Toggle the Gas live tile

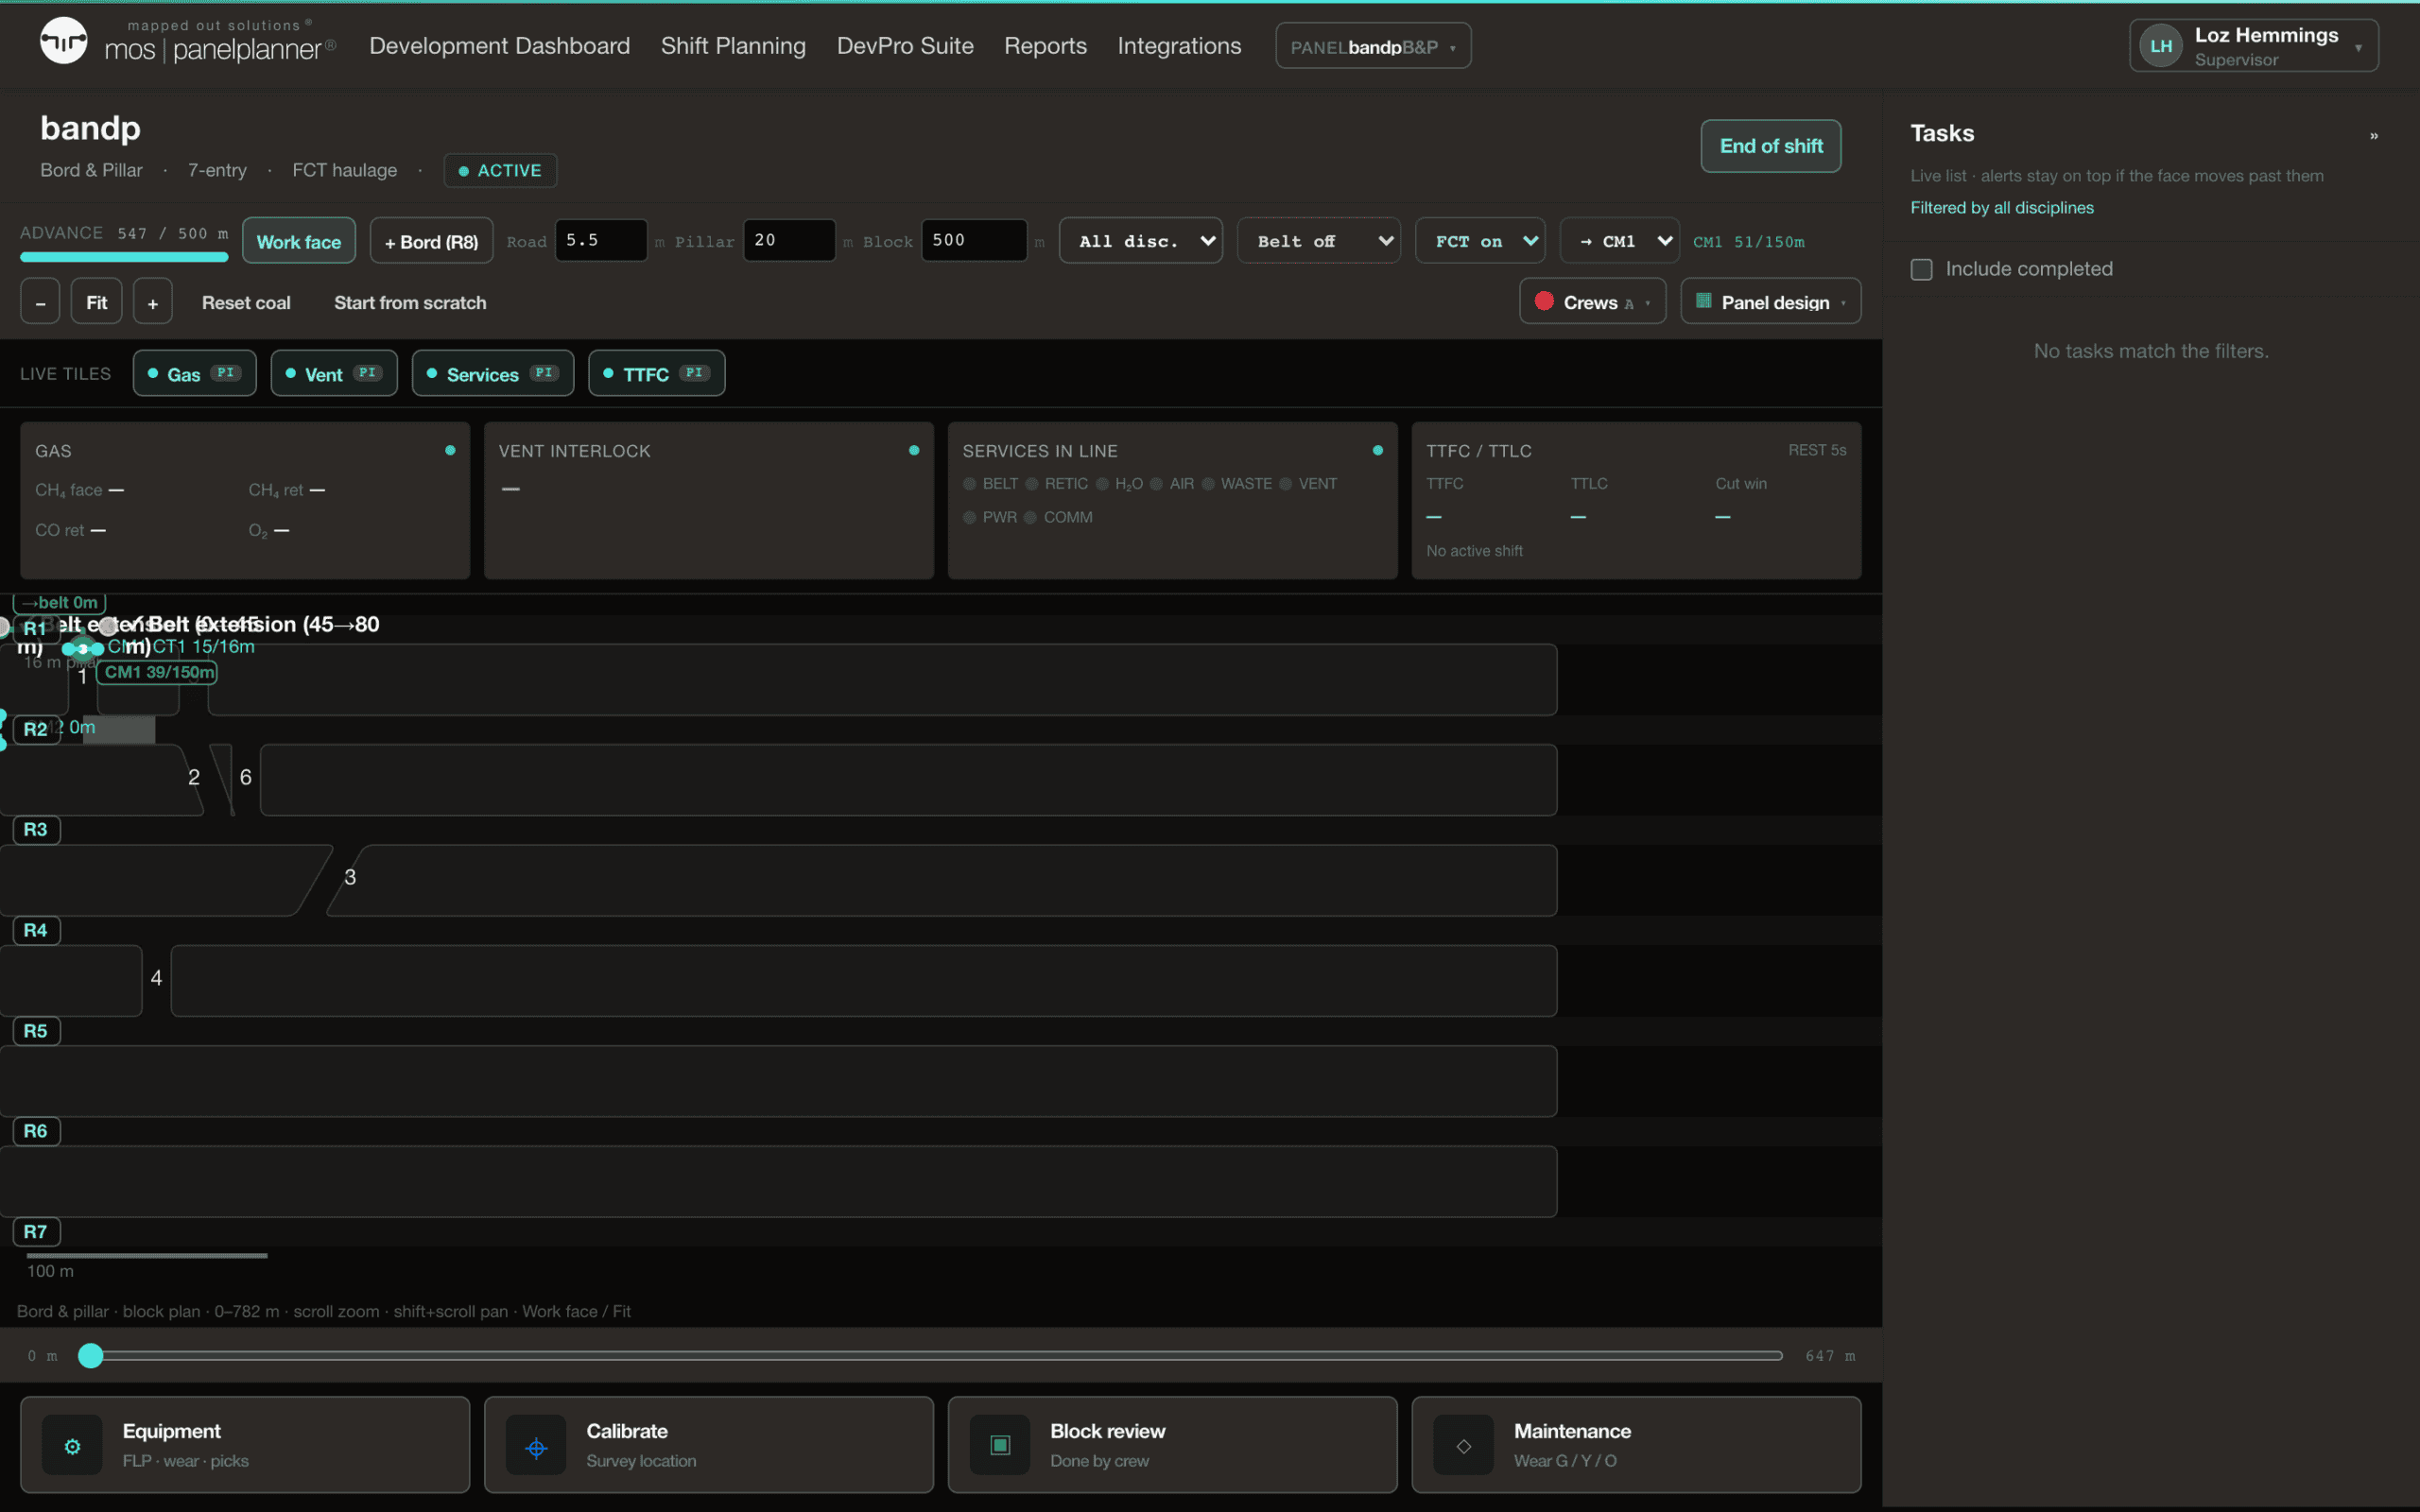coord(194,373)
